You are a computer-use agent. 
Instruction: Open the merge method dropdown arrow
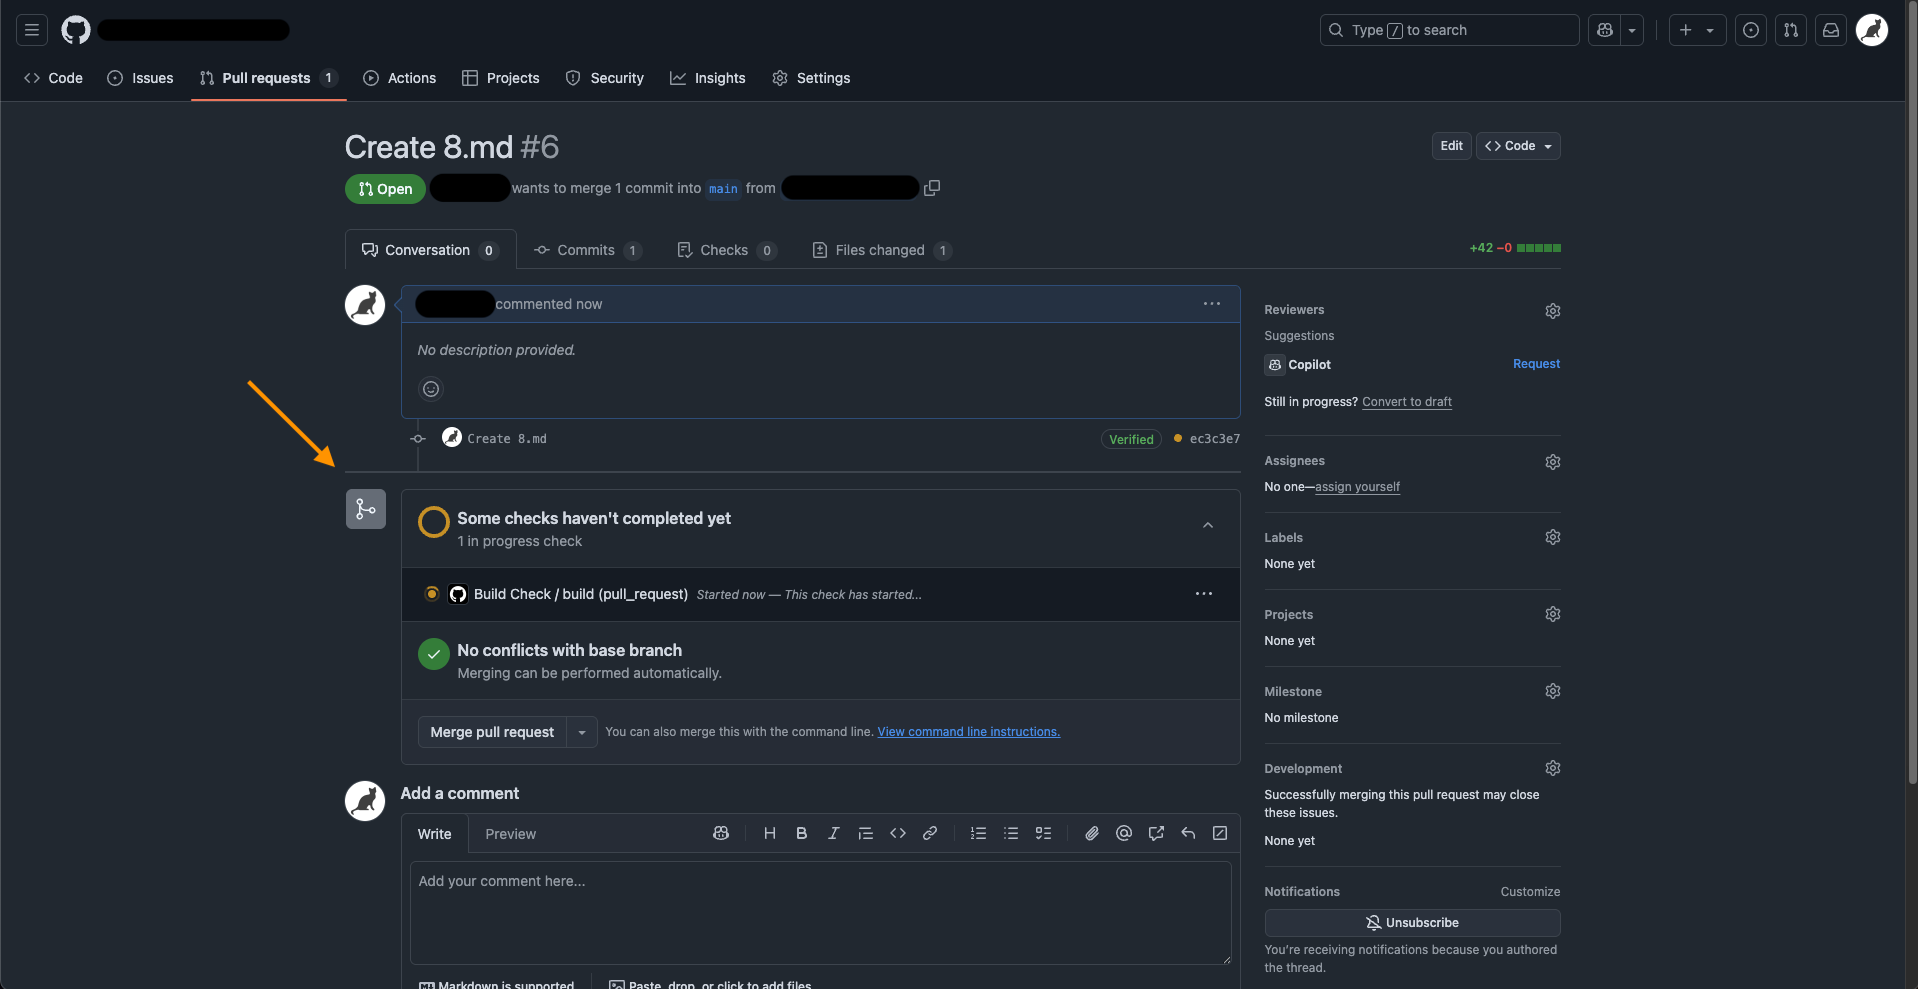[582, 732]
